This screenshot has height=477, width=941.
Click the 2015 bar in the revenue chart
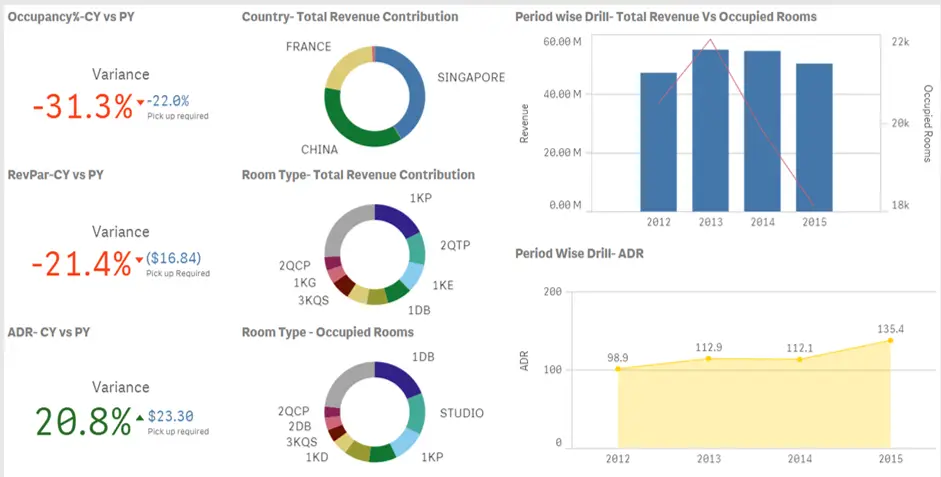(x=814, y=137)
